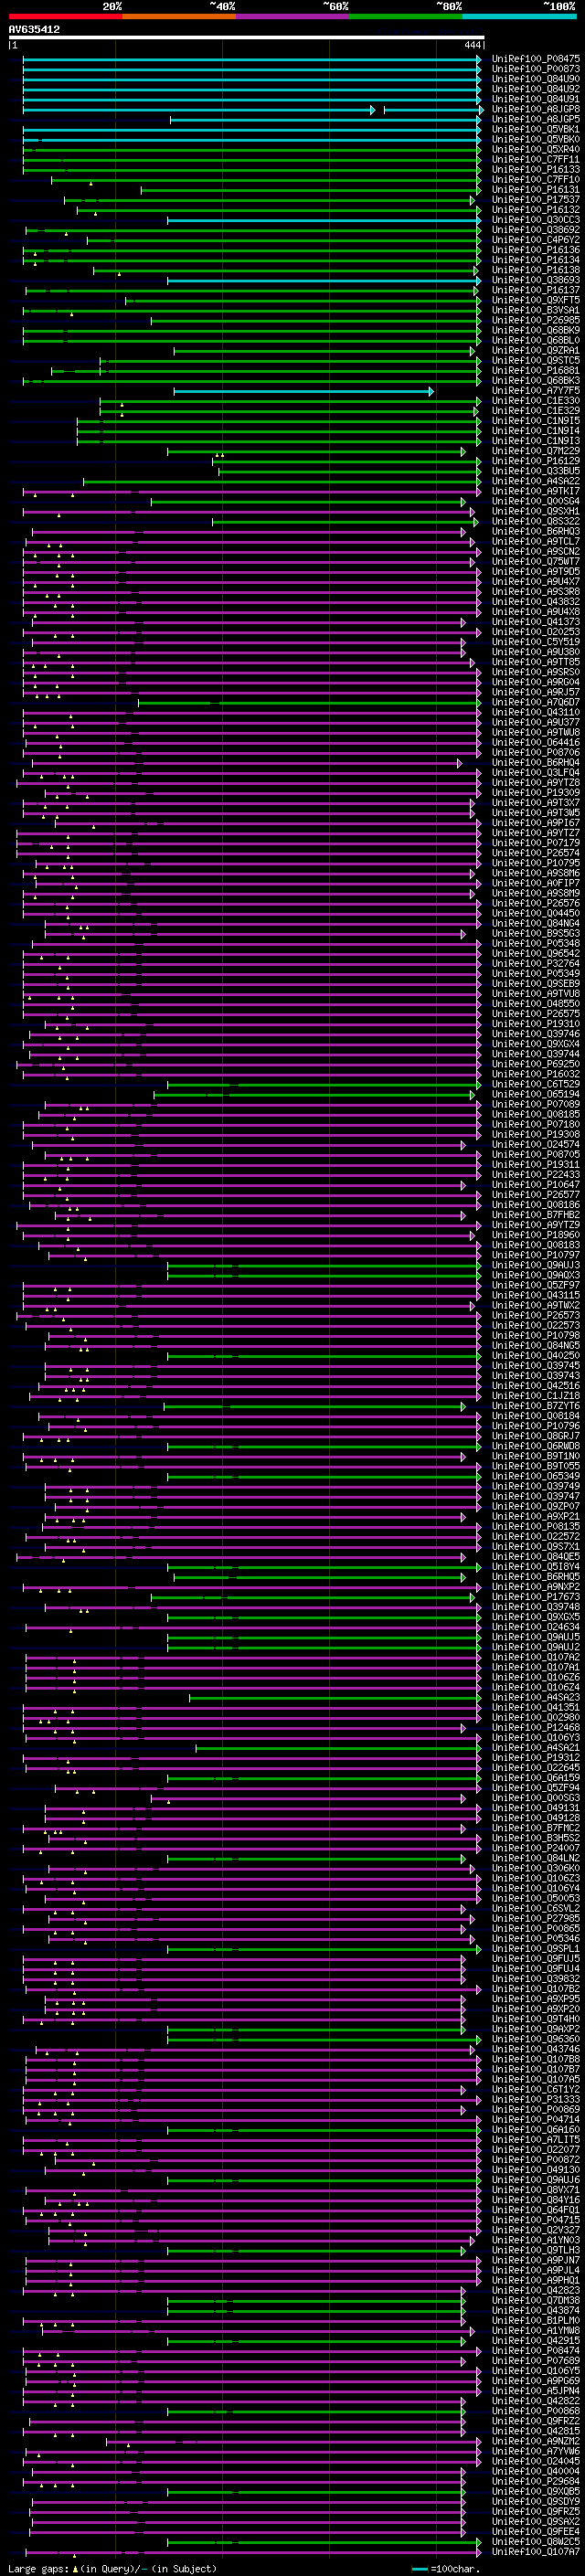This screenshot has height=2576, width=585.
Task: Select hit UniRef100_A7Q6D7
Action: pyautogui.click(x=536, y=702)
